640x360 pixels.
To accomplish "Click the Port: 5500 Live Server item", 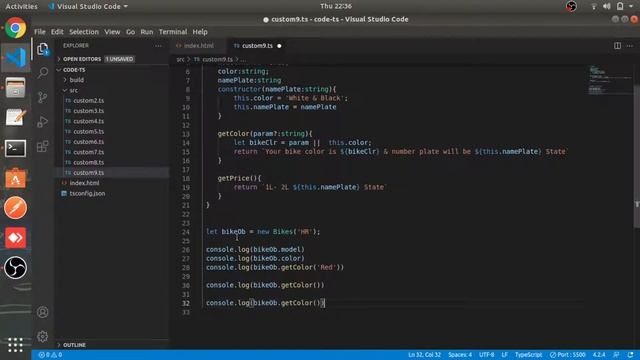I will point(567,355).
